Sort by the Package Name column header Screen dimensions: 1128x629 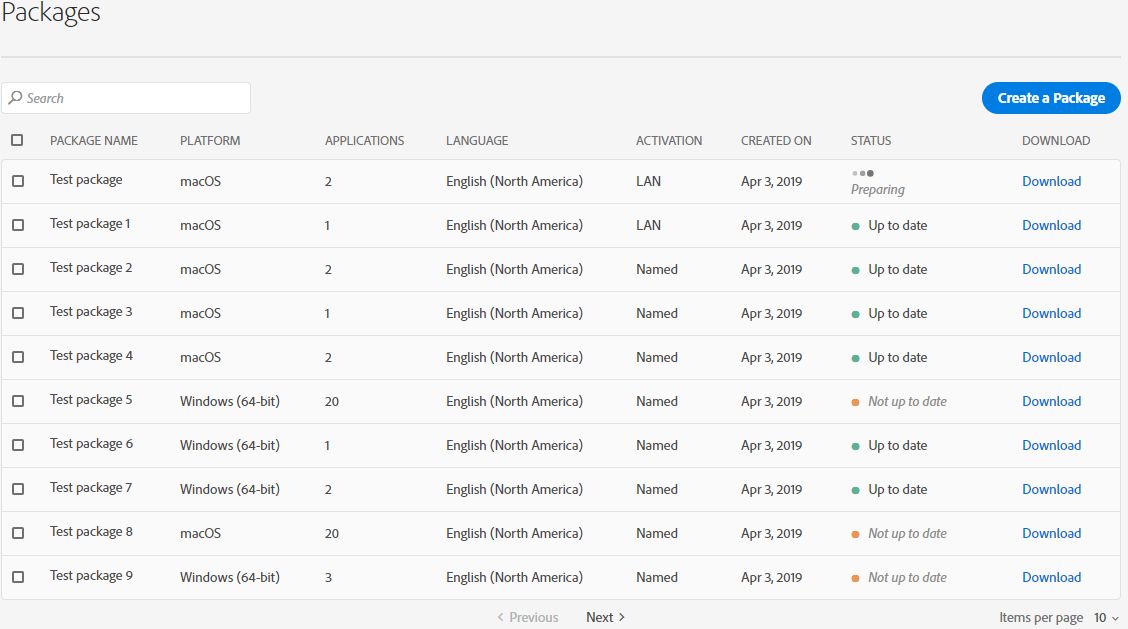click(94, 141)
